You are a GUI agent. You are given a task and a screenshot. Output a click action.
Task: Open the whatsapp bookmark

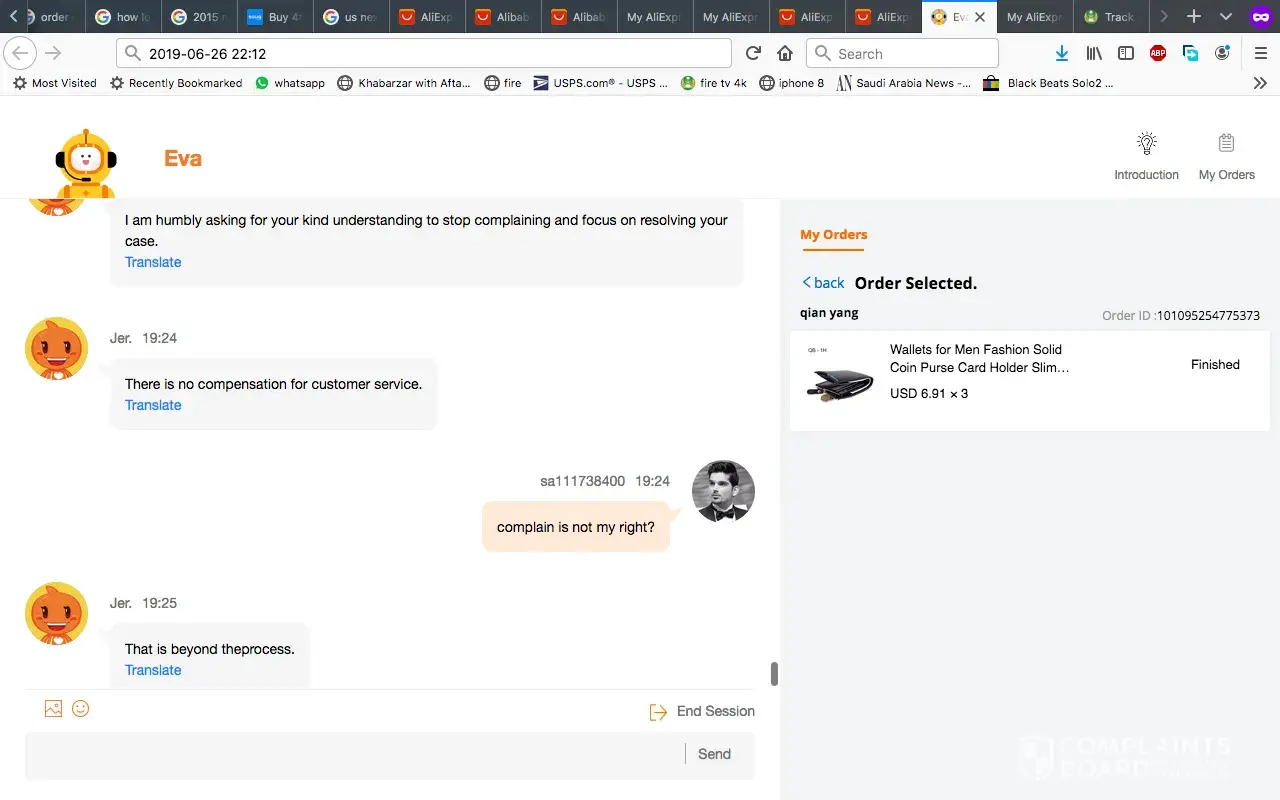point(290,83)
